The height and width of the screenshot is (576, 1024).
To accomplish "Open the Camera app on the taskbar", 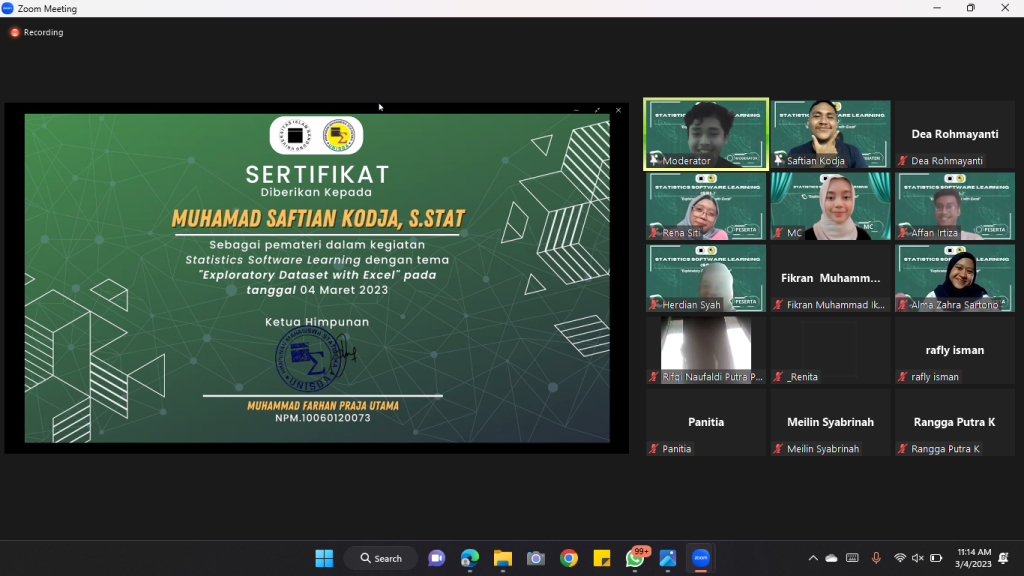I will pyautogui.click(x=536, y=558).
